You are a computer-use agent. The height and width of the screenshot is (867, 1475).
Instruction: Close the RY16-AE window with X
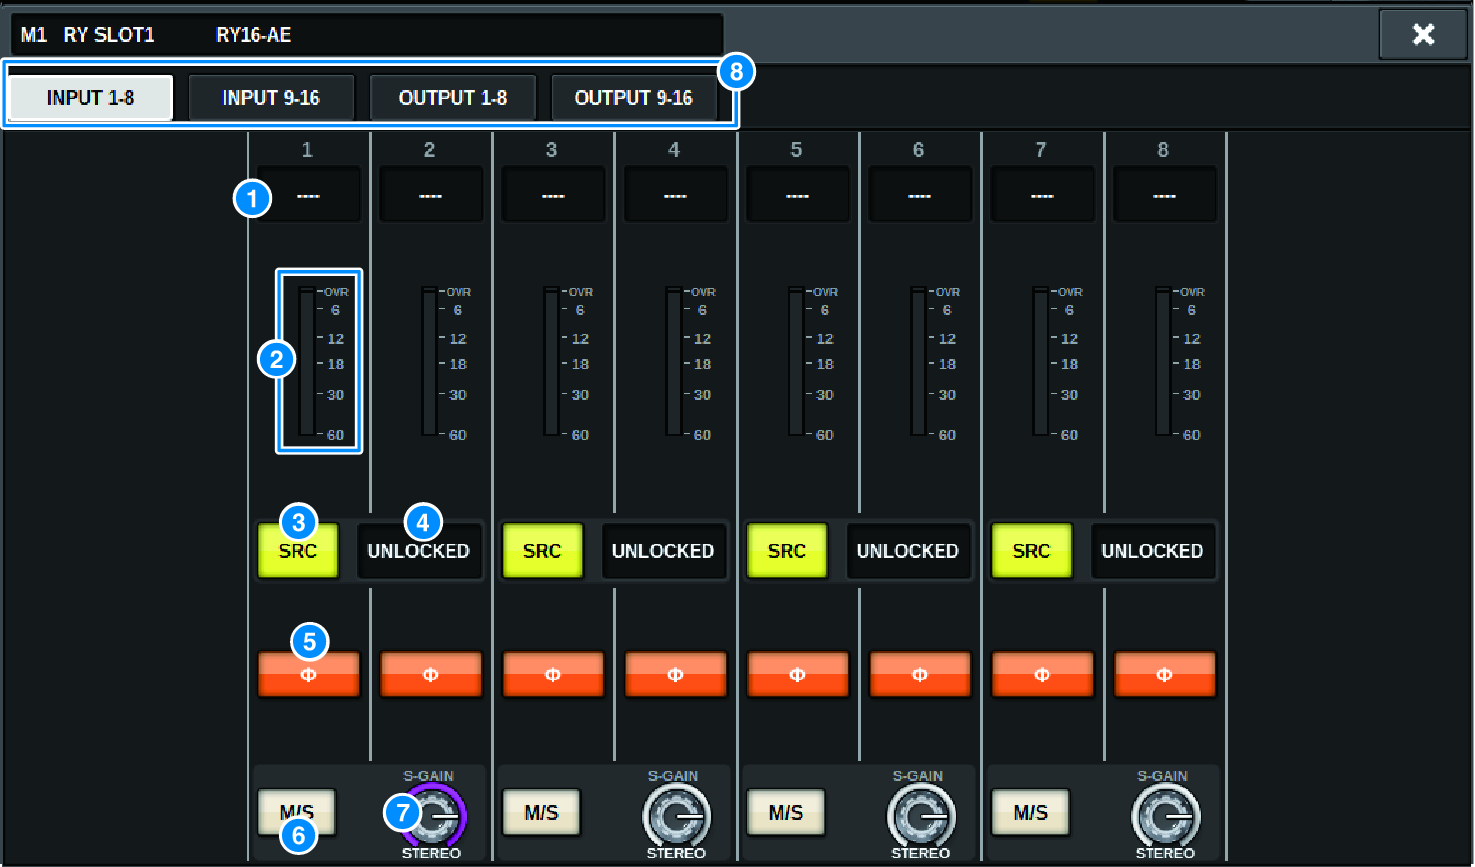click(x=1422, y=35)
